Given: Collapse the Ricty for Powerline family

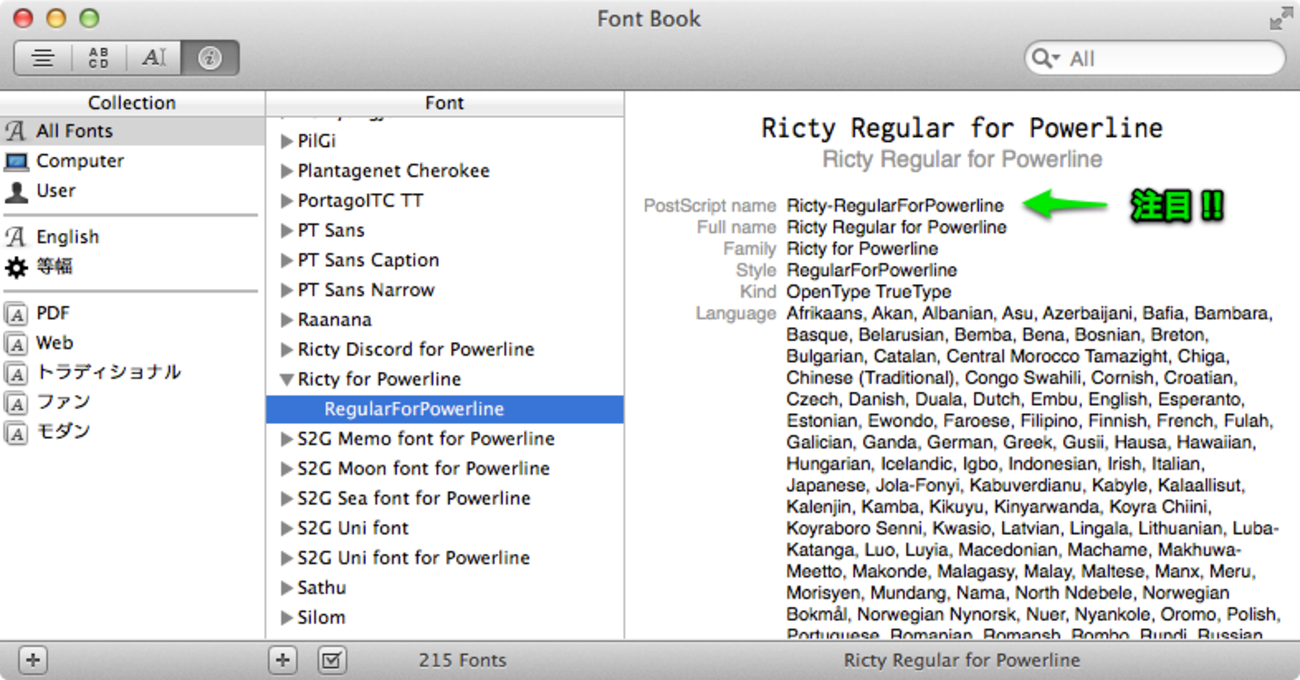Looking at the screenshot, I should [287, 380].
